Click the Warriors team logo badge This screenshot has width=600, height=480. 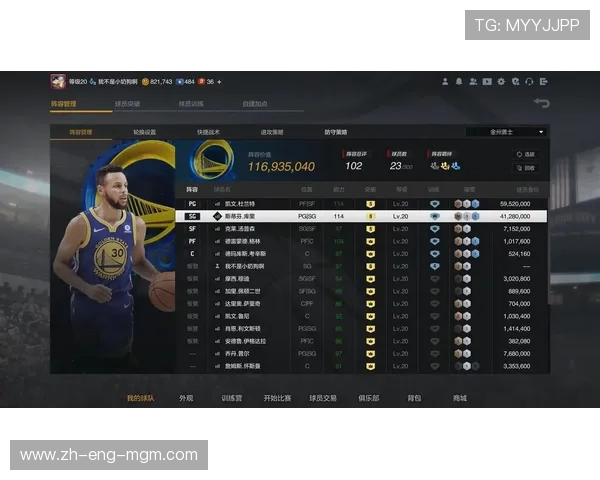pos(213,160)
